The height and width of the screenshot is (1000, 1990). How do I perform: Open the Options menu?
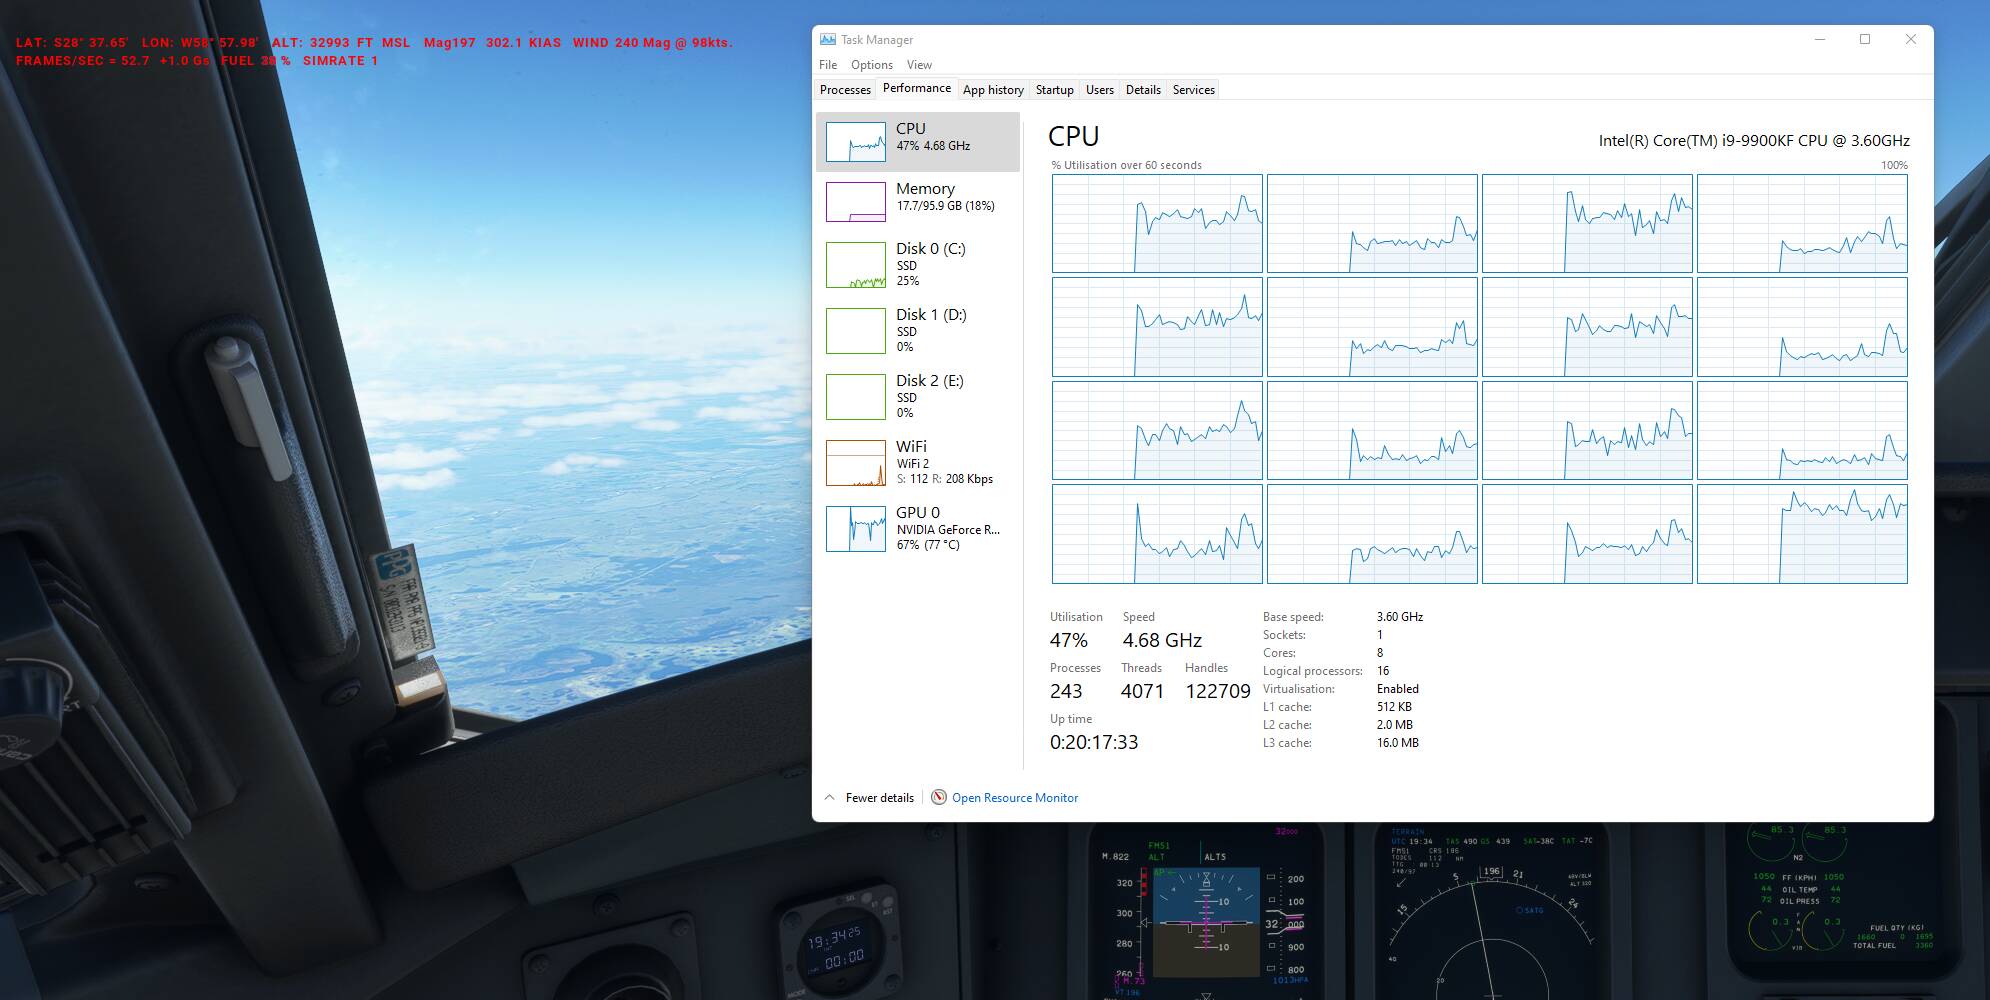point(871,65)
